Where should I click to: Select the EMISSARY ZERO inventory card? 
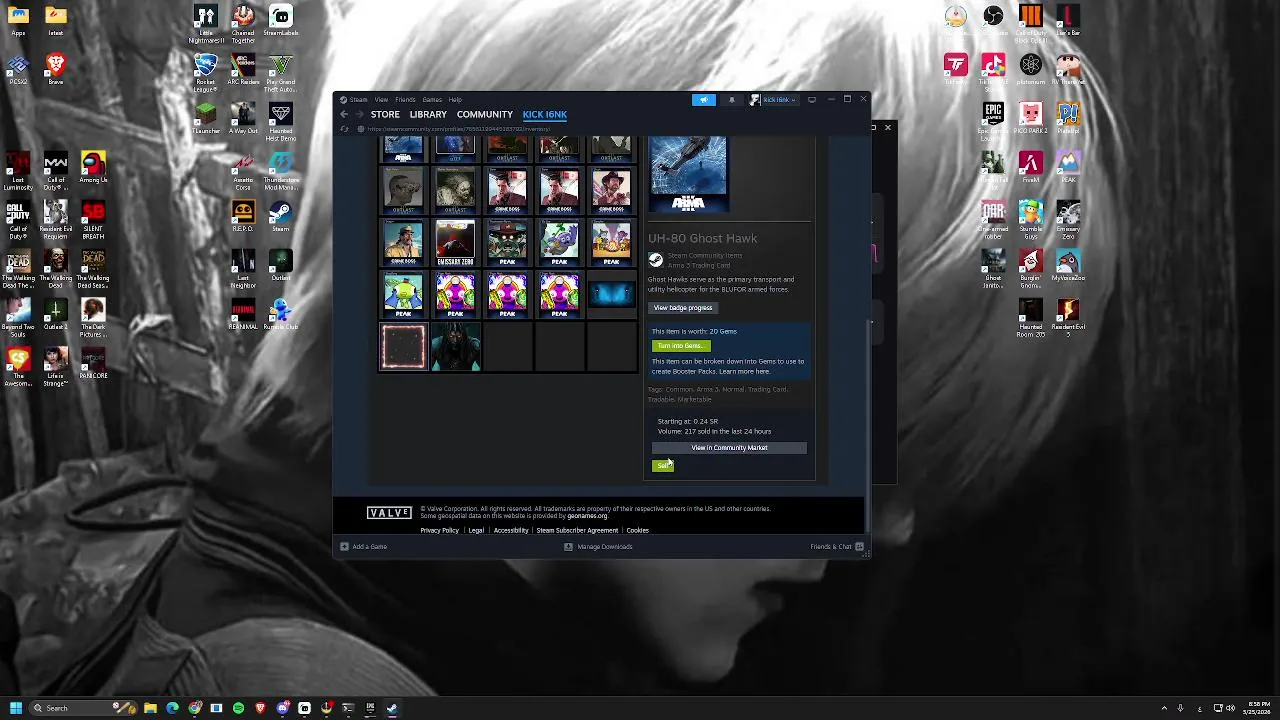(x=455, y=243)
